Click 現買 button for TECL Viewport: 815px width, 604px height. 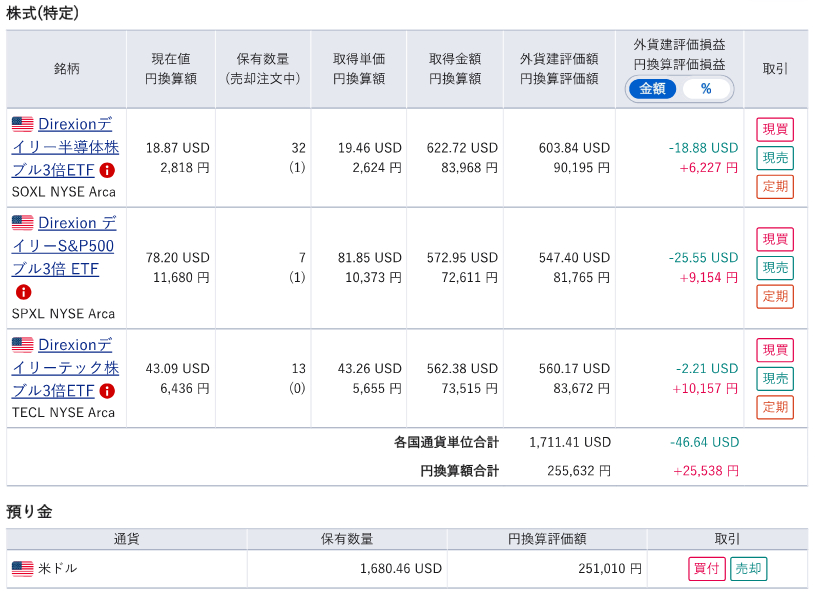(775, 350)
